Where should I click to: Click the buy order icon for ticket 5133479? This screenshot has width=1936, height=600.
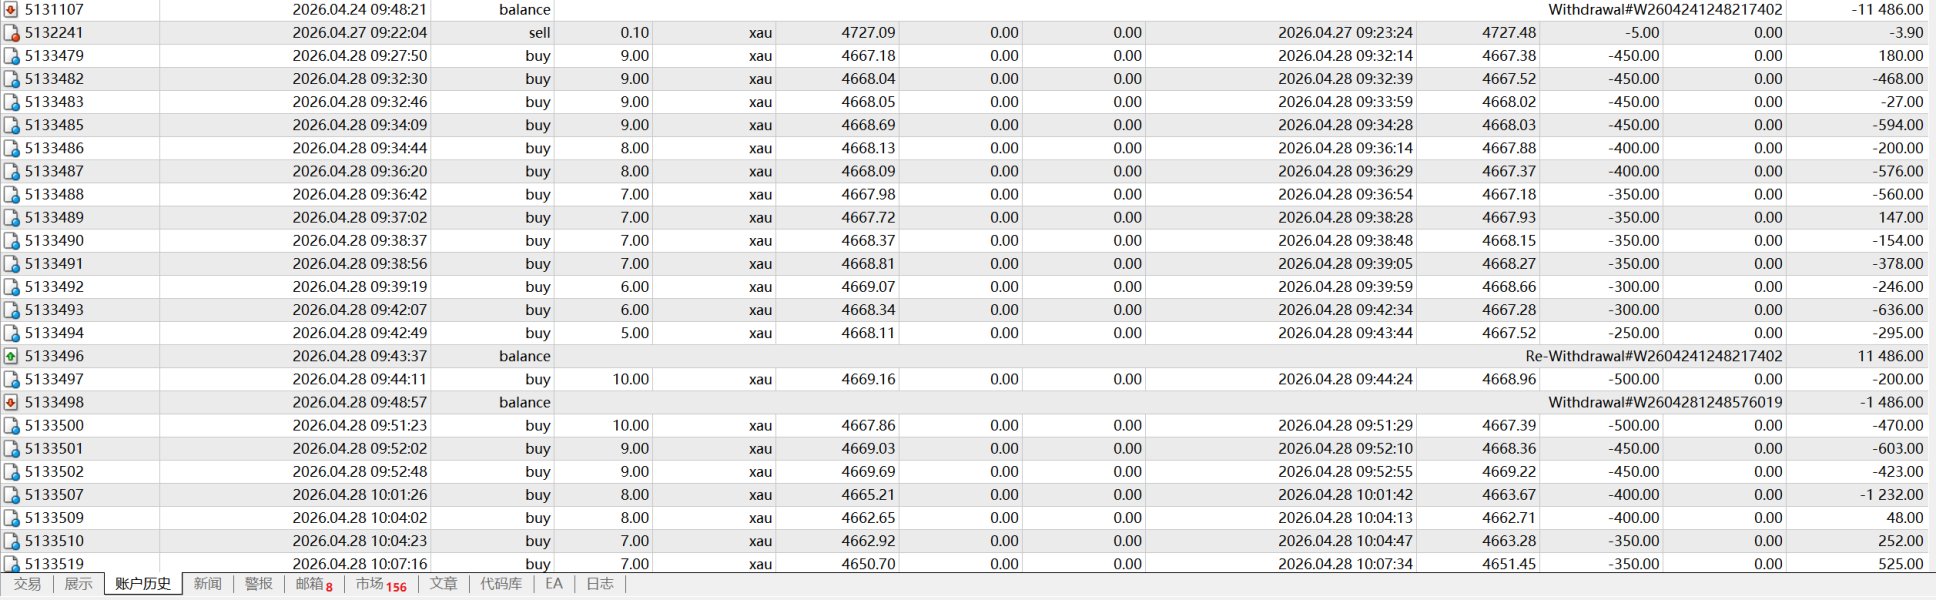pos(11,56)
